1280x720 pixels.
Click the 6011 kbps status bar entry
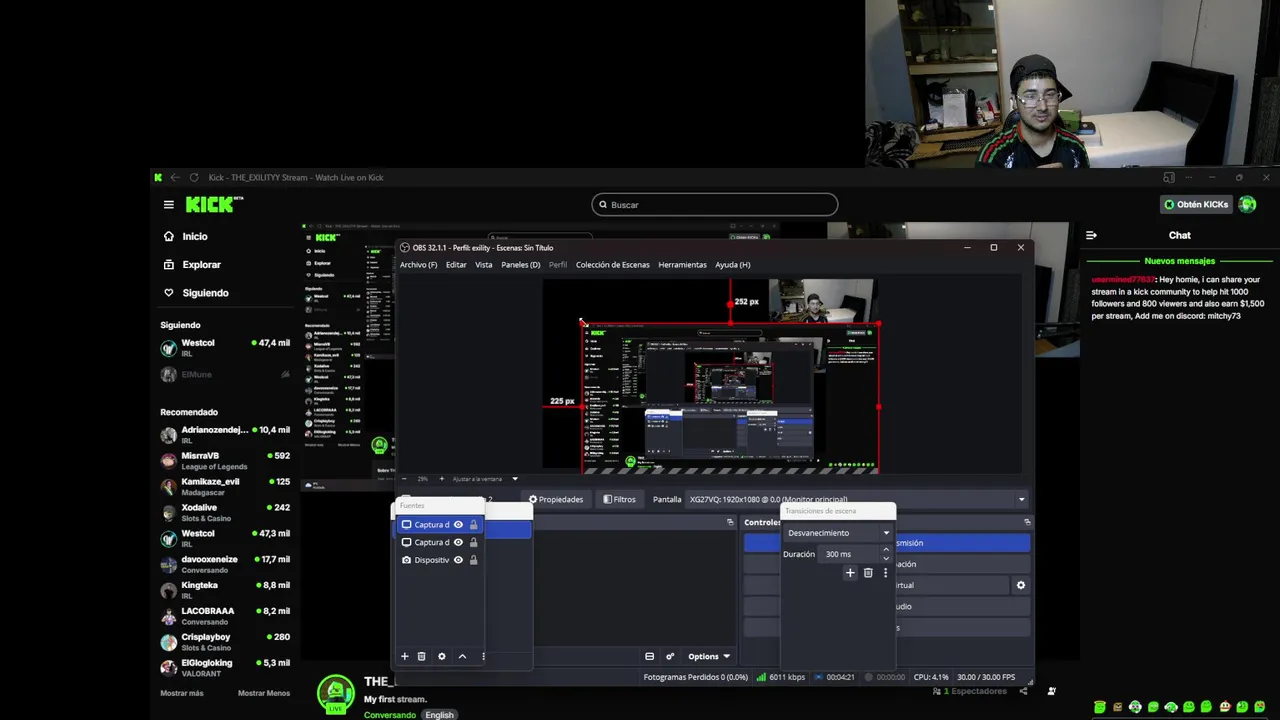click(x=781, y=677)
